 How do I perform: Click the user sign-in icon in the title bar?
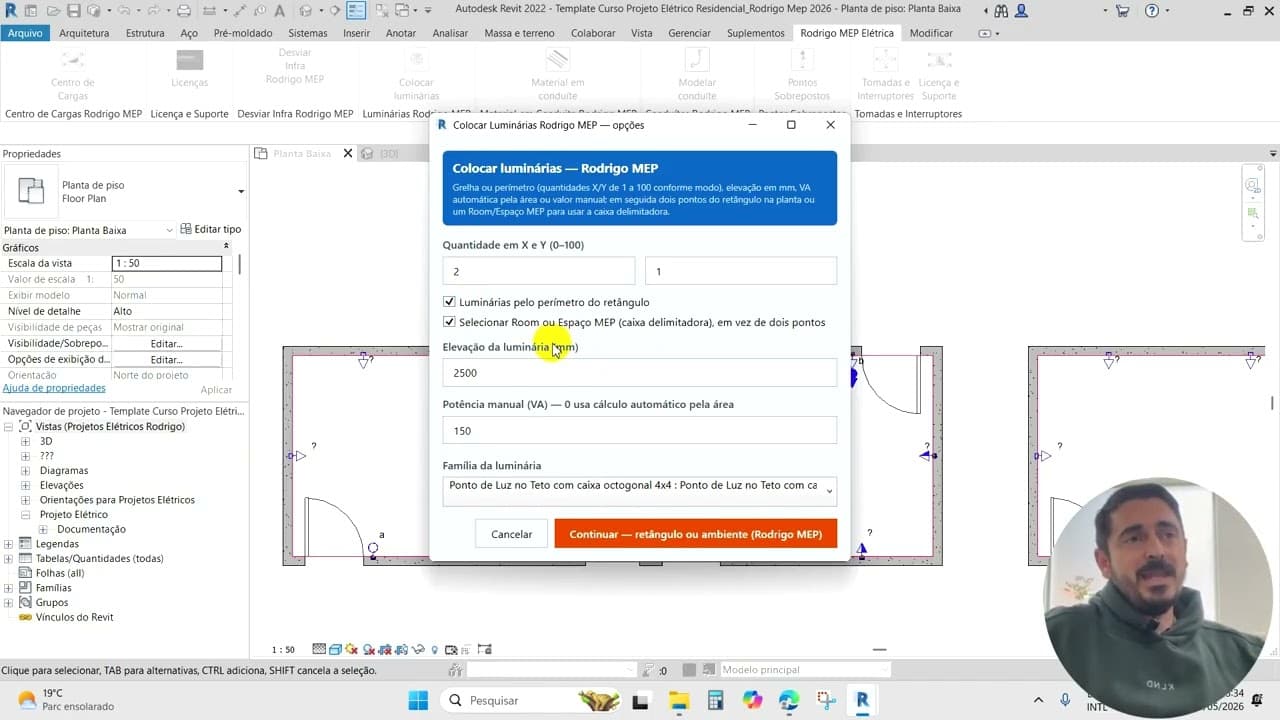coord(1021,11)
